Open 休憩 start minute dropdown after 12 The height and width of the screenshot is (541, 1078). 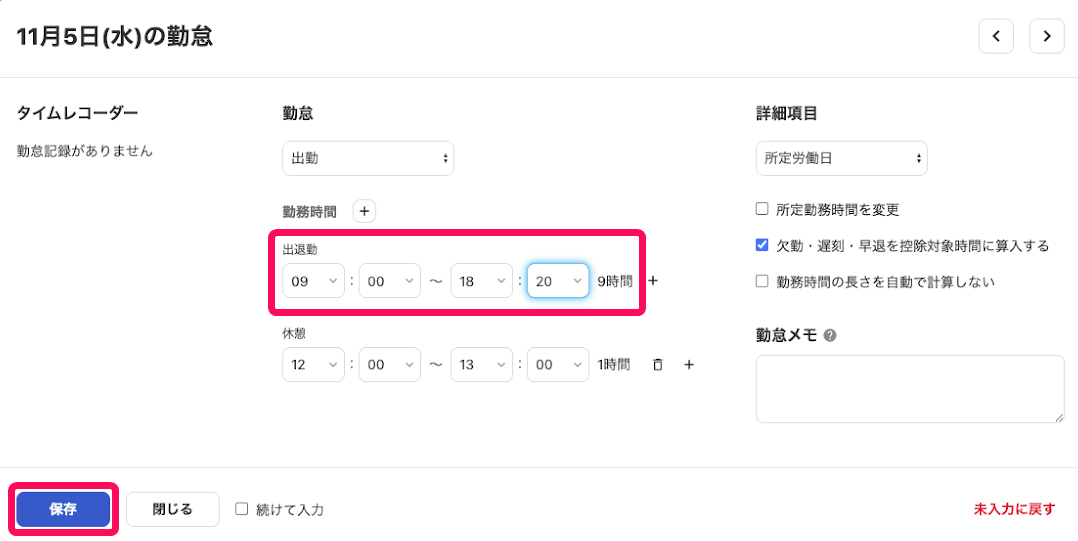(x=390, y=364)
